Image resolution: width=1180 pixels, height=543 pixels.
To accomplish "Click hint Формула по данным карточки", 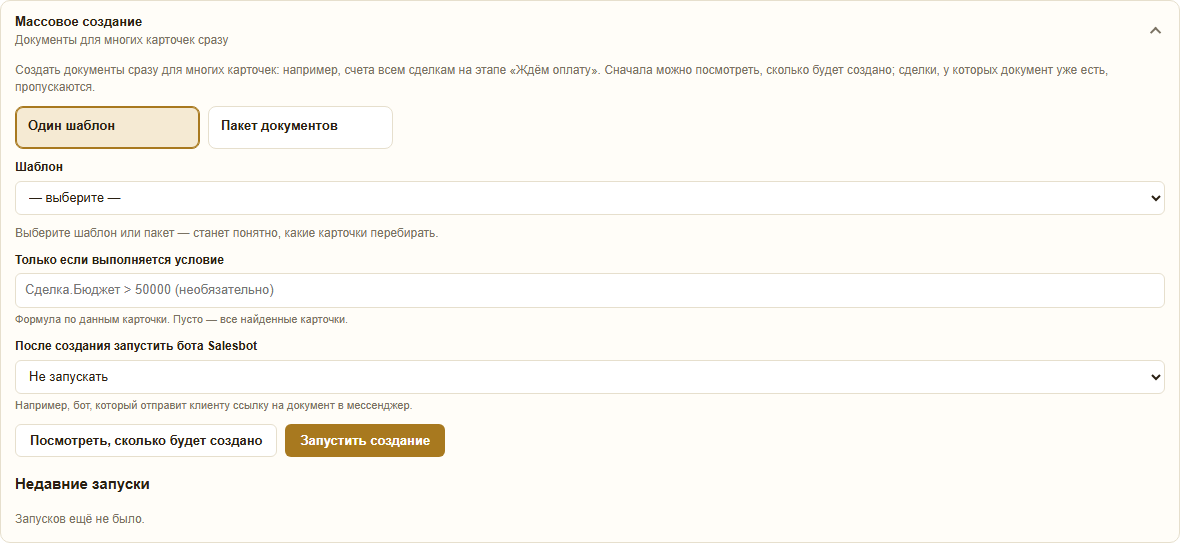I will click(x=181, y=320).
